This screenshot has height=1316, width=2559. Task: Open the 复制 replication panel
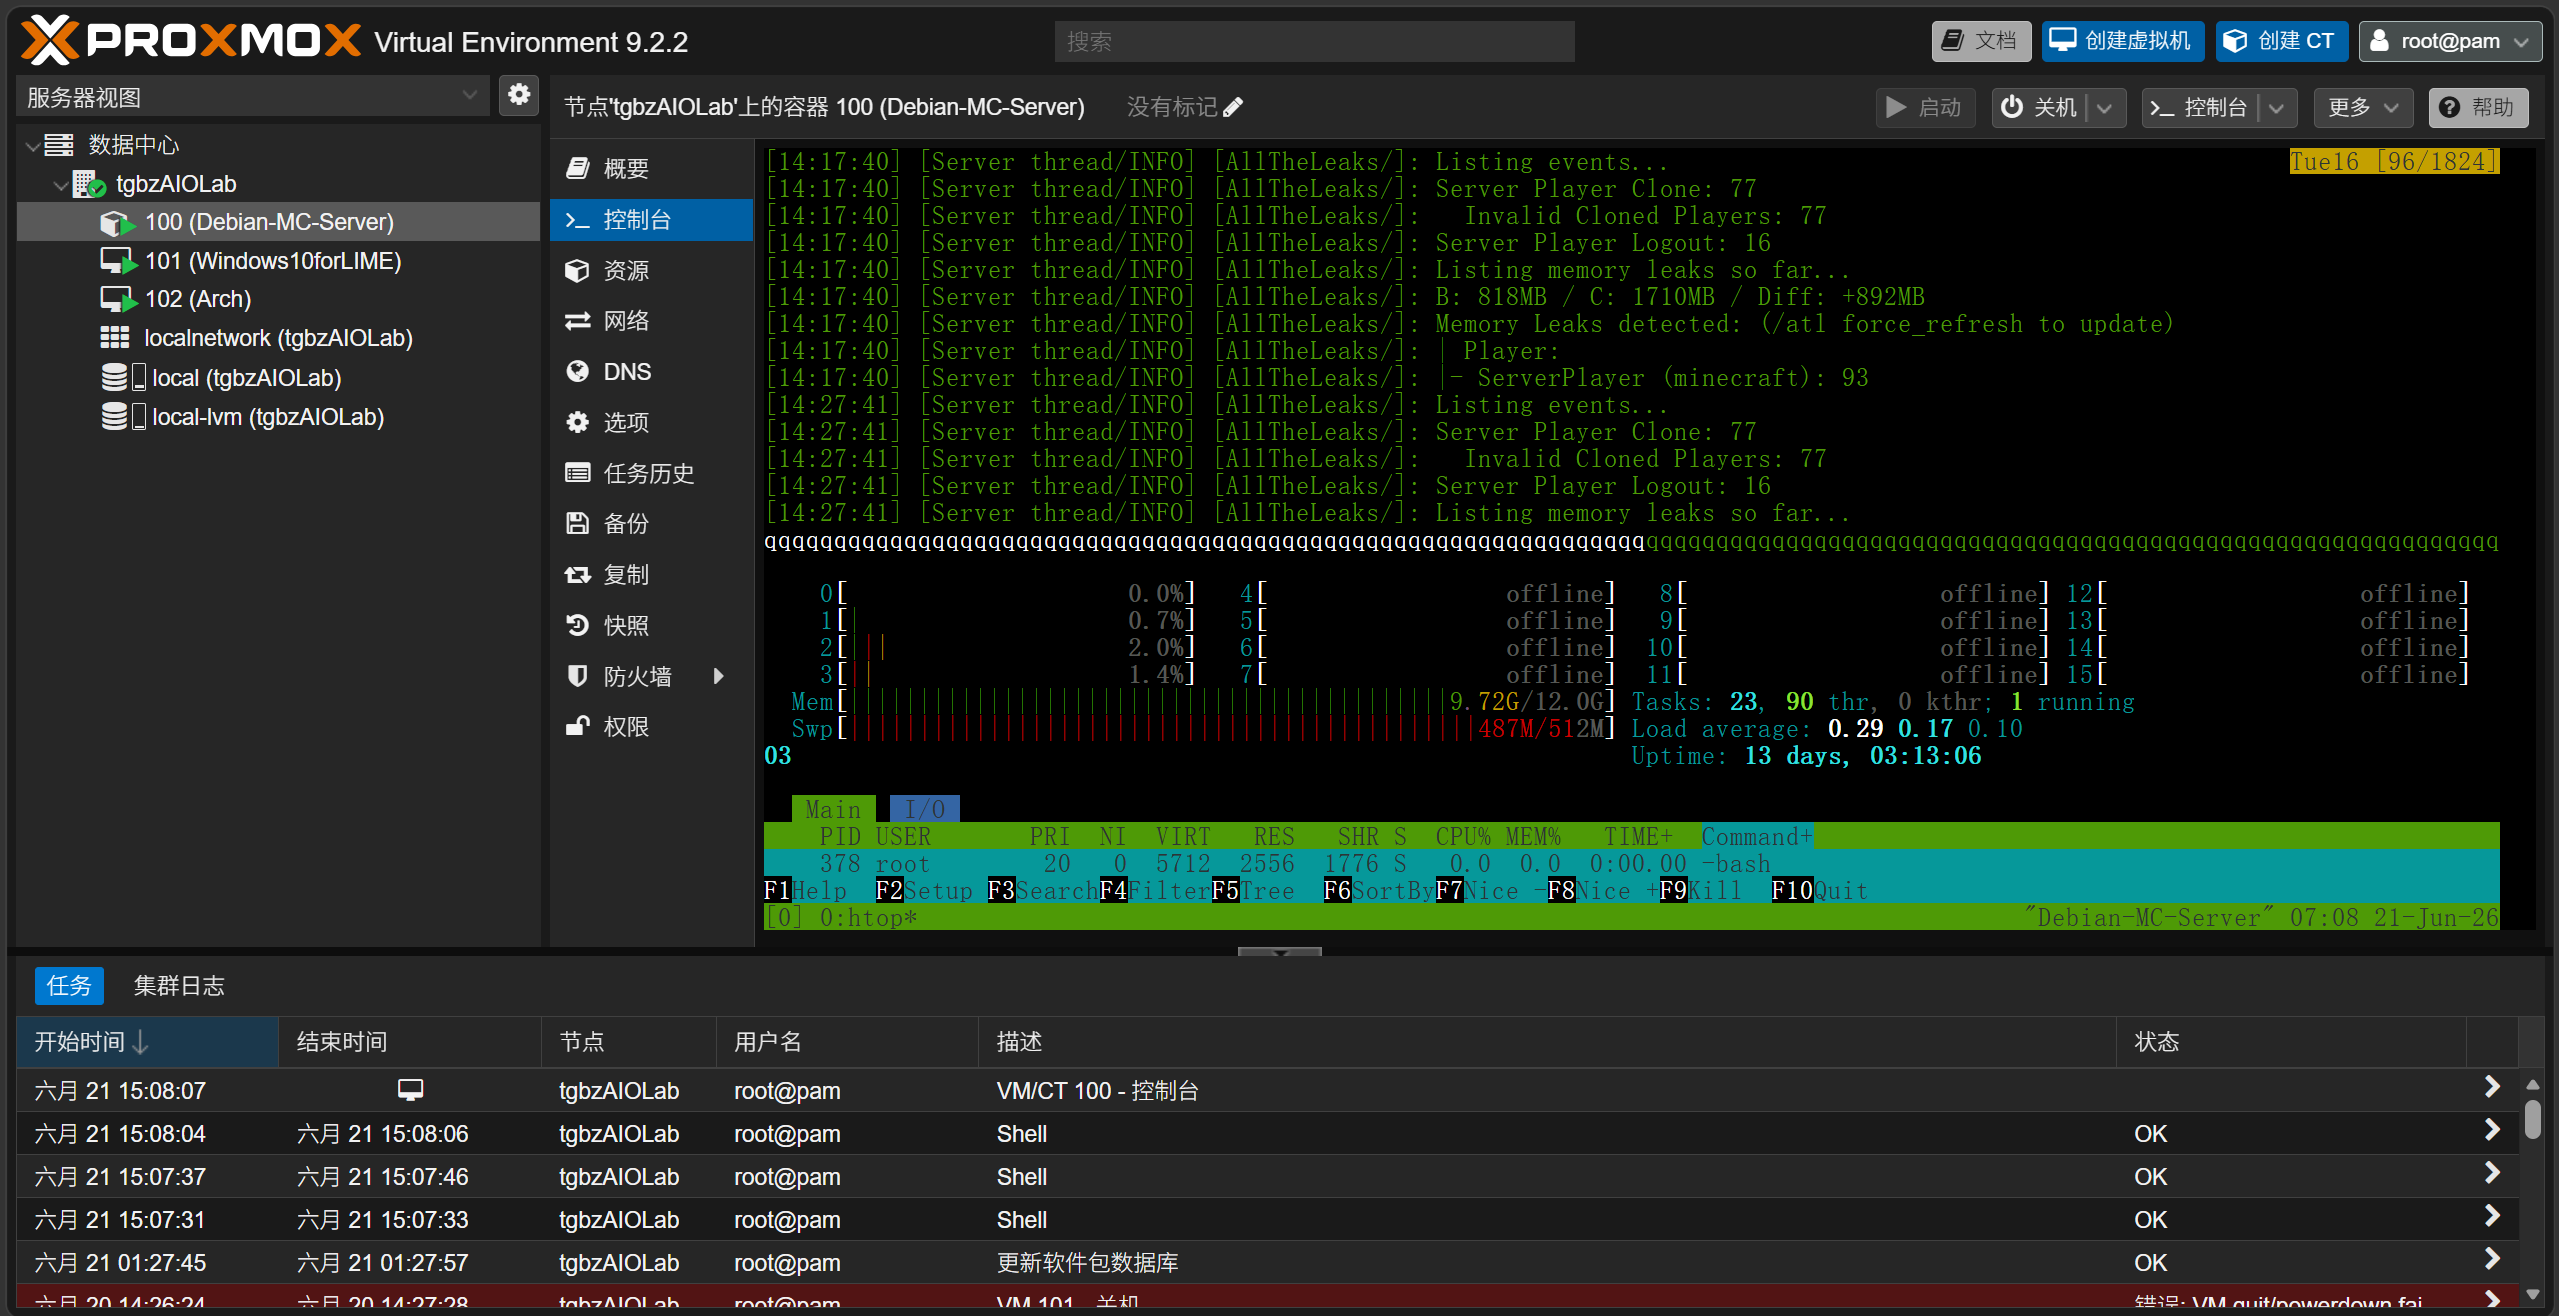651,575
